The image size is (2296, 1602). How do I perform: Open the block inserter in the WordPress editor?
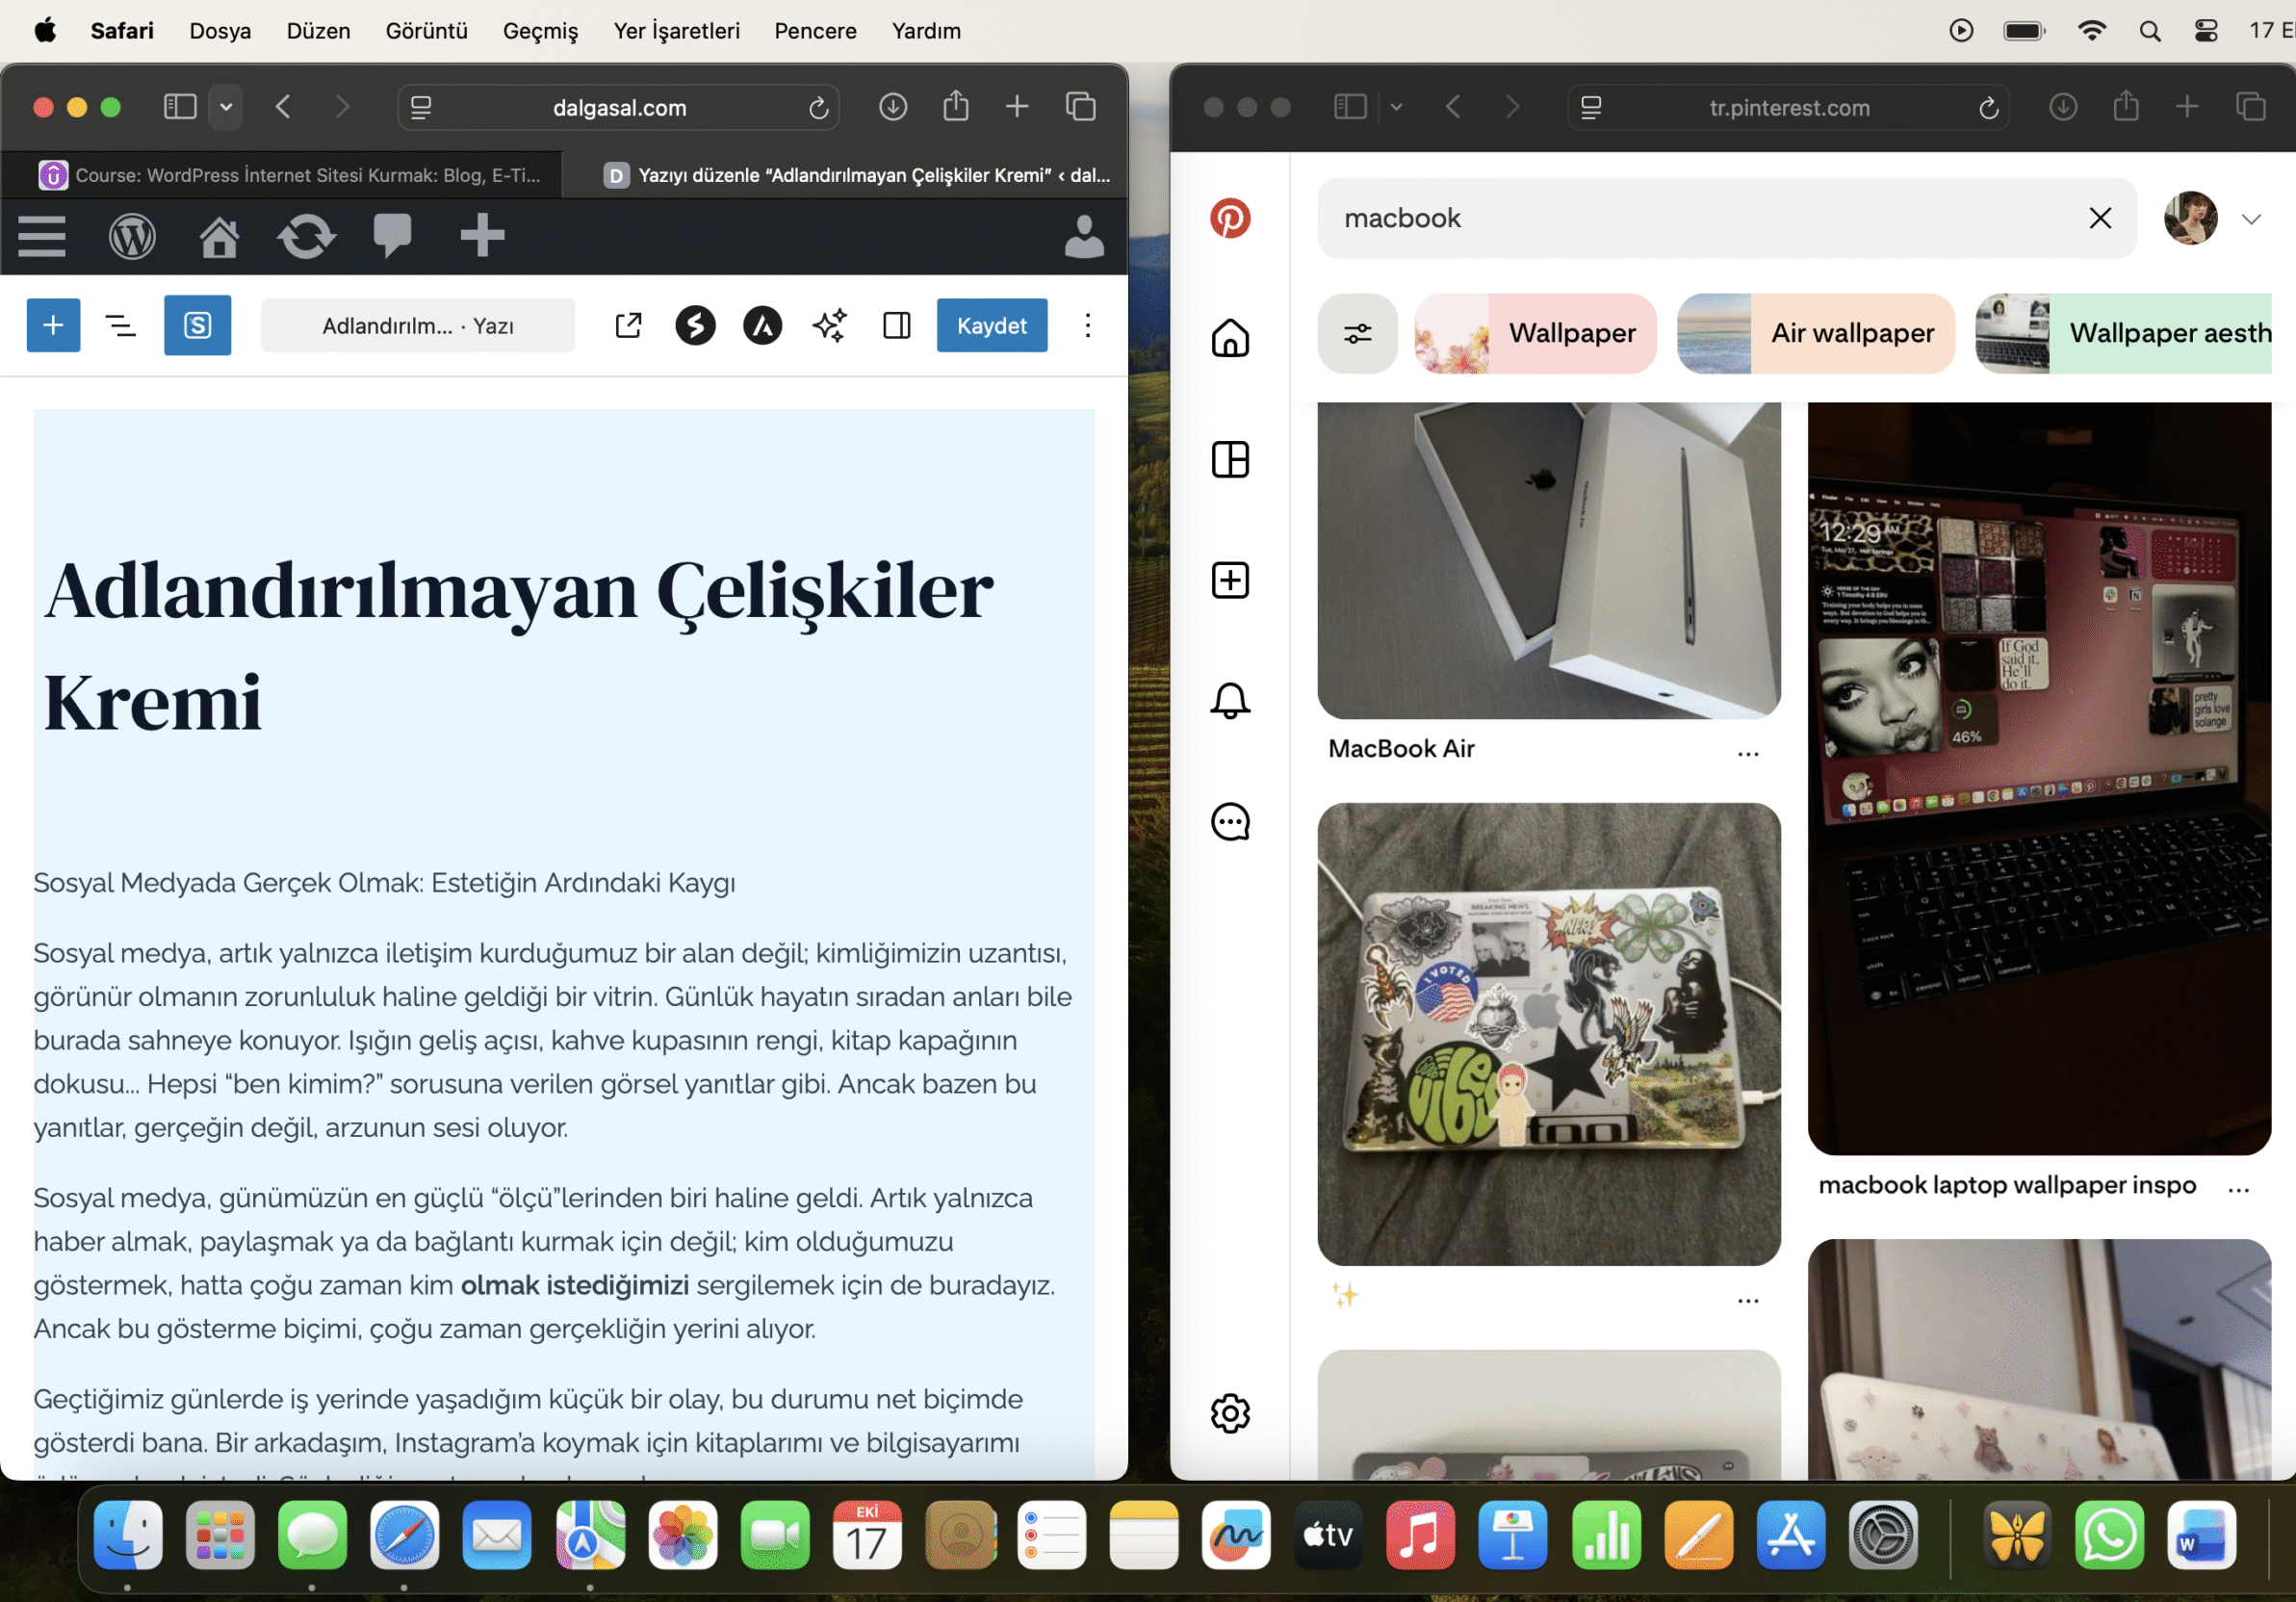point(53,325)
